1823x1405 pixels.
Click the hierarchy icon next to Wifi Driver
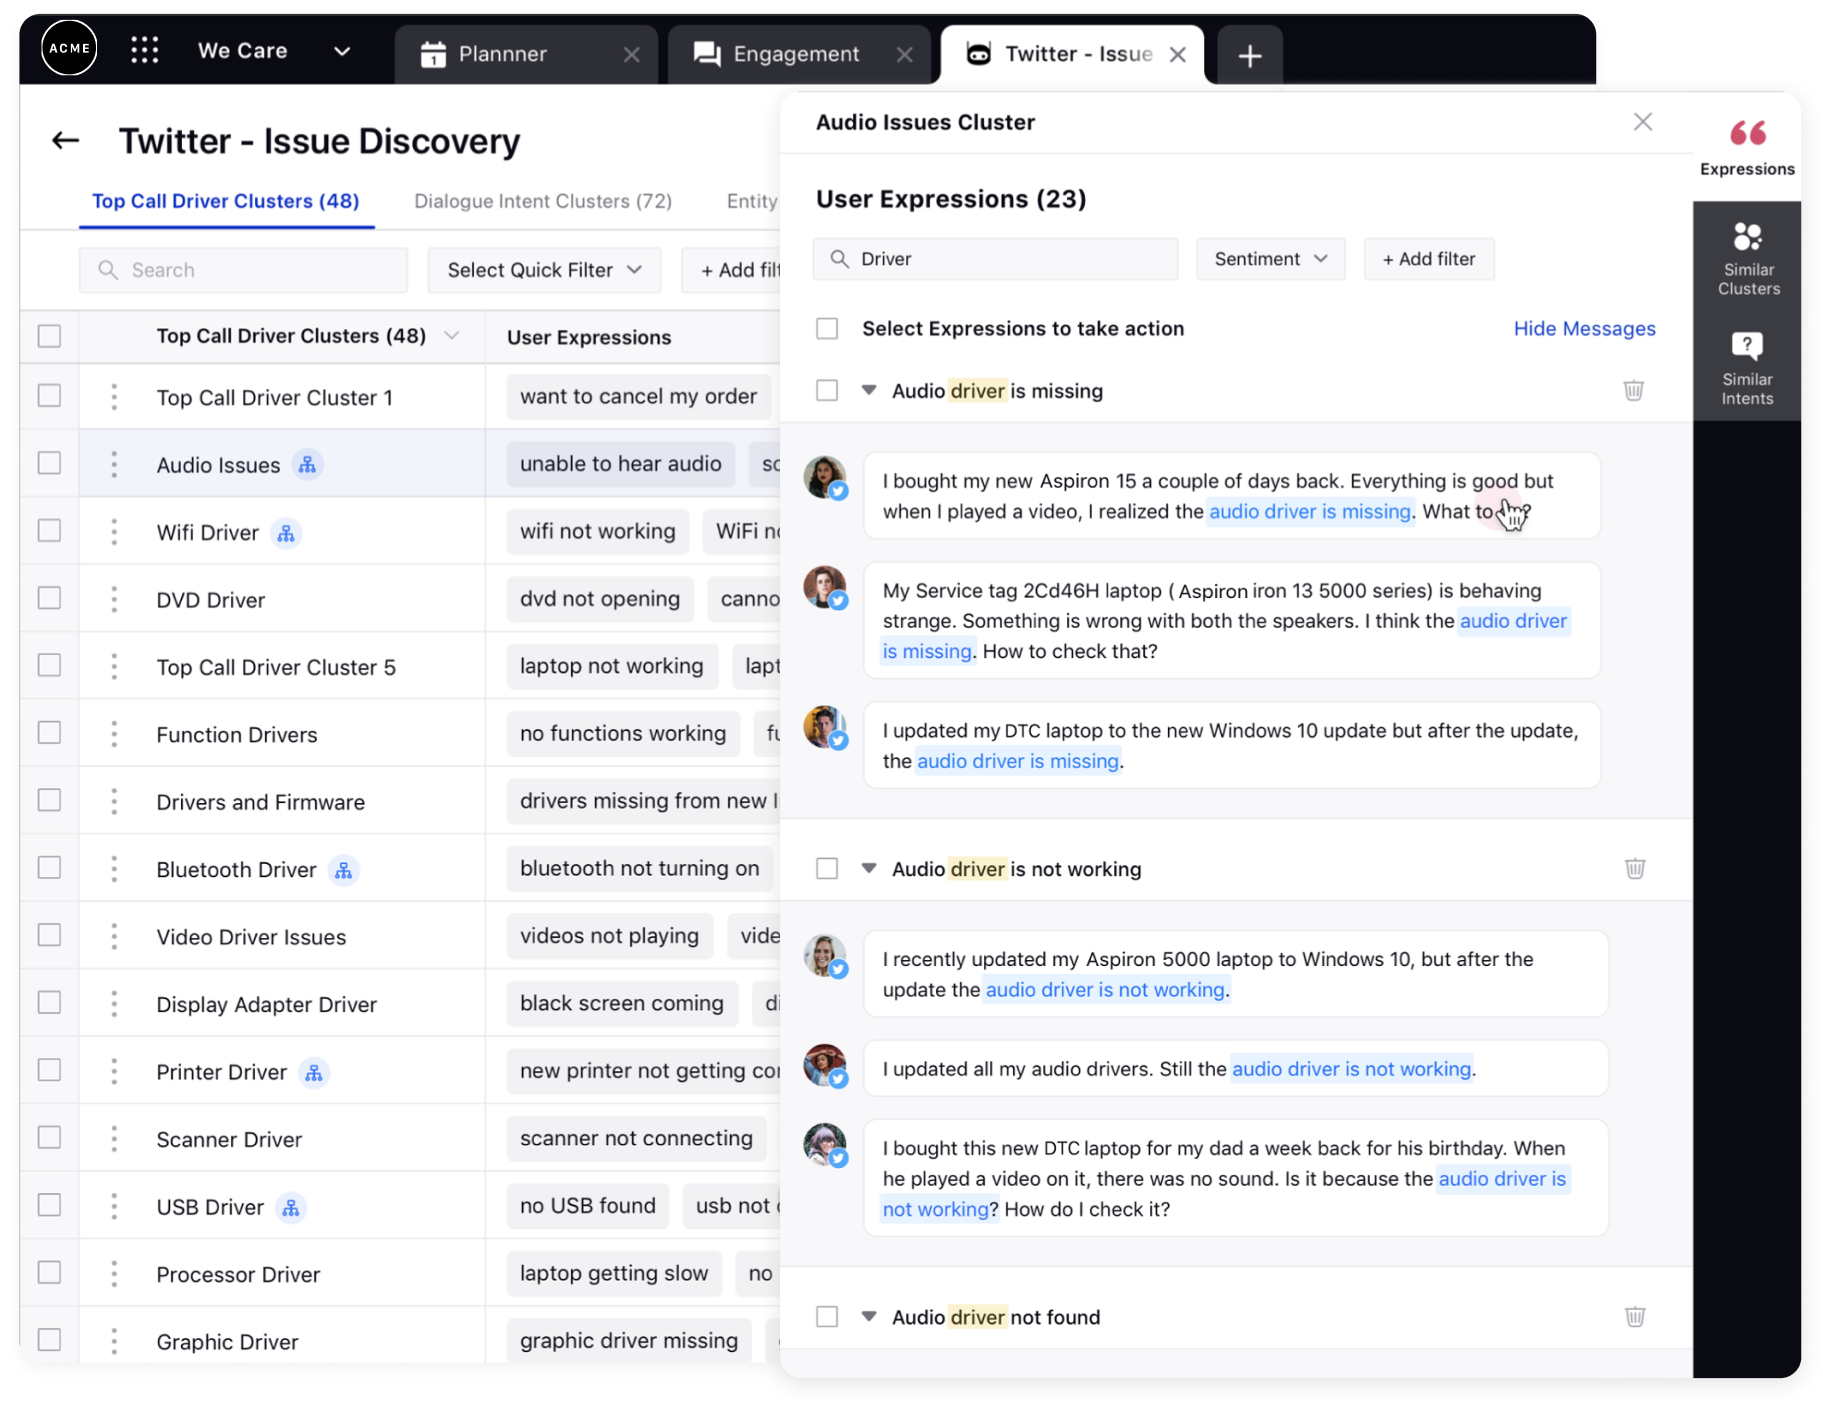[x=286, y=533]
